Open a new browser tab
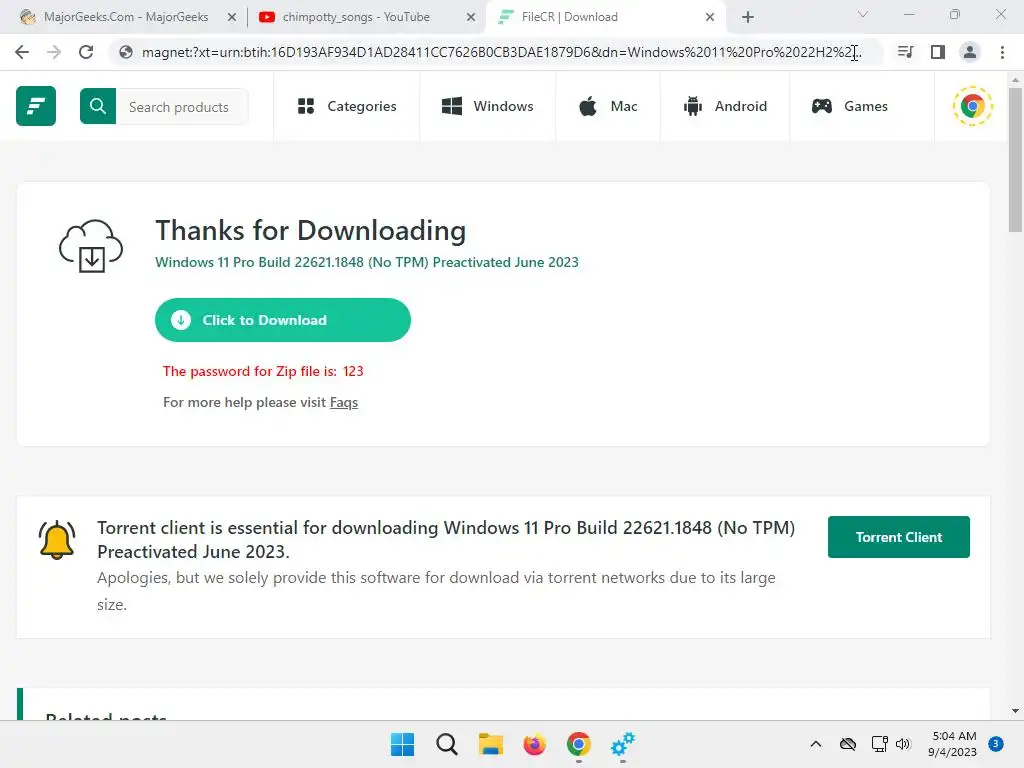Image resolution: width=1024 pixels, height=768 pixels. point(748,18)
